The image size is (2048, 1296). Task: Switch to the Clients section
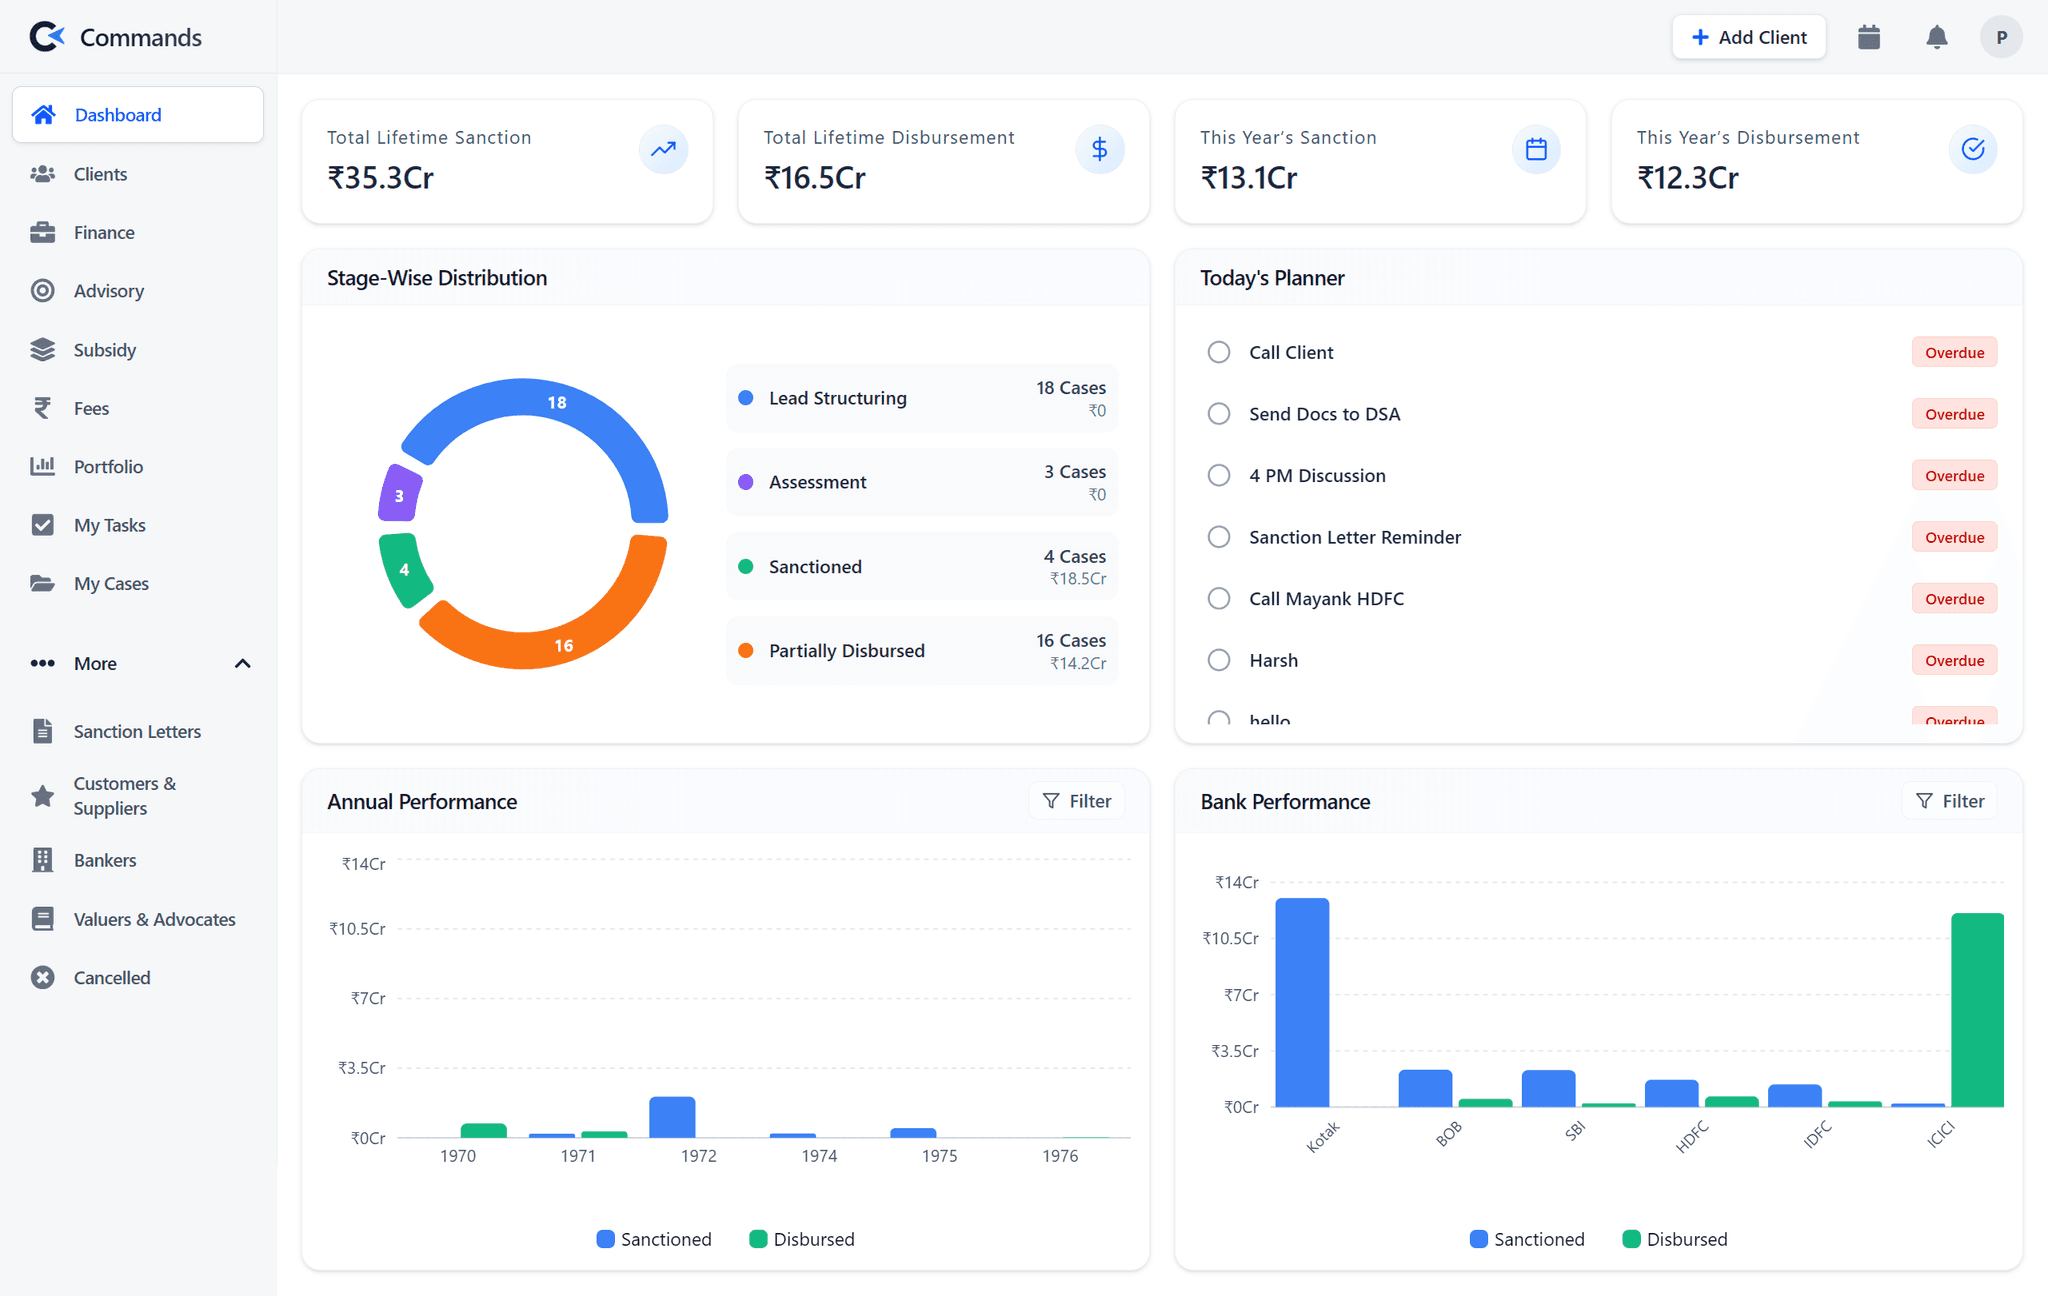point(100,174)
